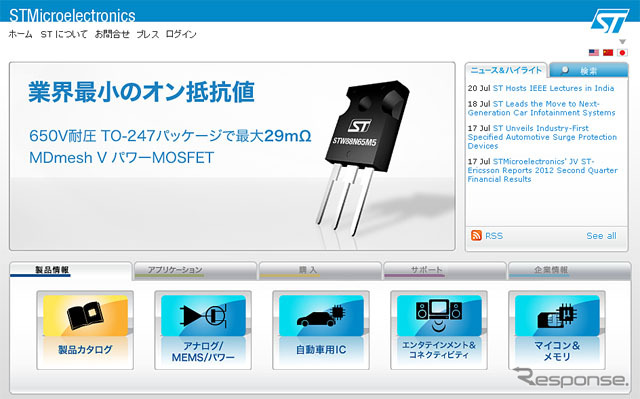640x399 pixels.
Task: Open お問合せ menu item
Action: pyautogui.click(x=112, y=34)
